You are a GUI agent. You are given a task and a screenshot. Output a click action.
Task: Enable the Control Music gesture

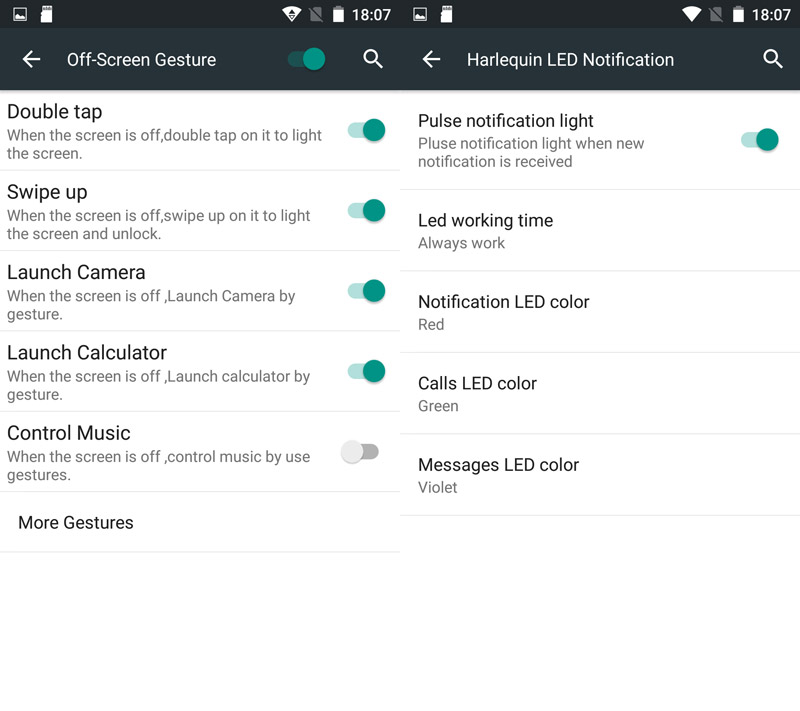(360, 452)
